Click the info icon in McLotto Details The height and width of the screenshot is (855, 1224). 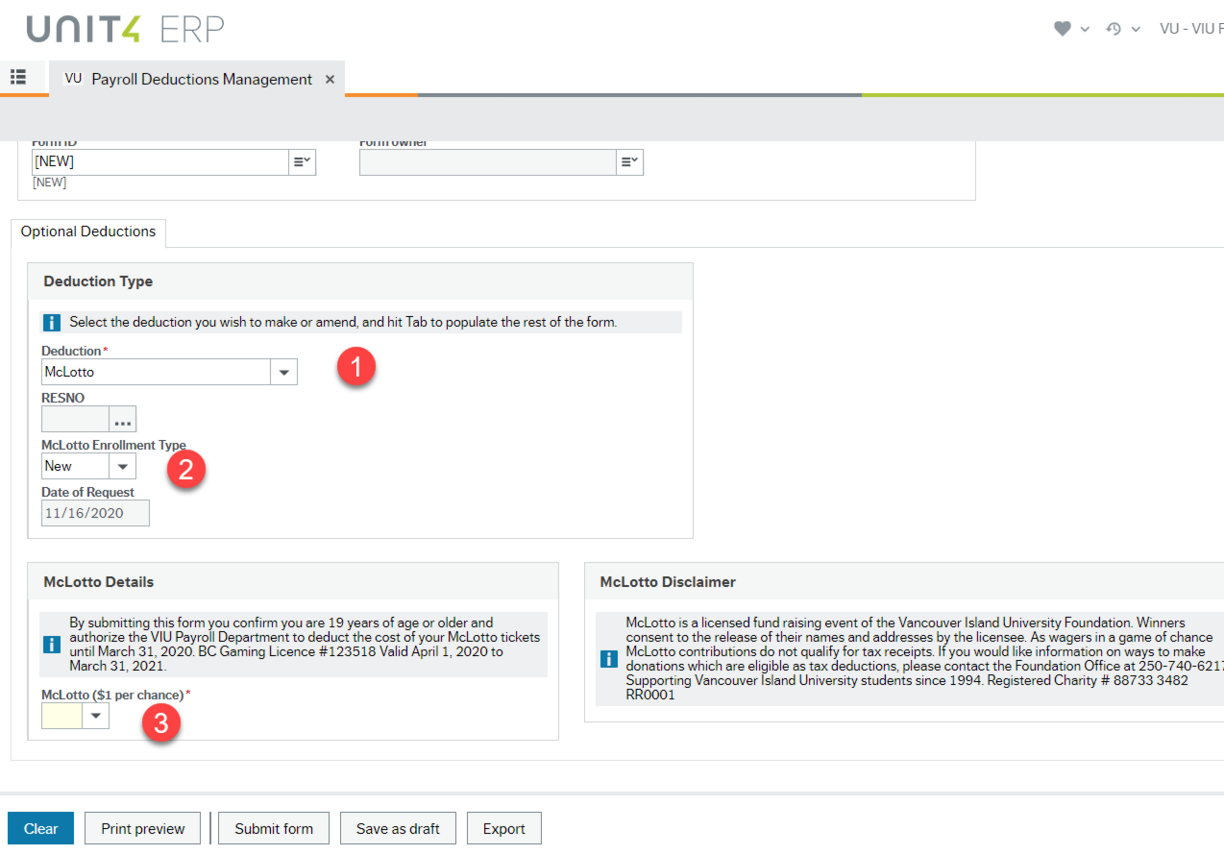(51, 644)
